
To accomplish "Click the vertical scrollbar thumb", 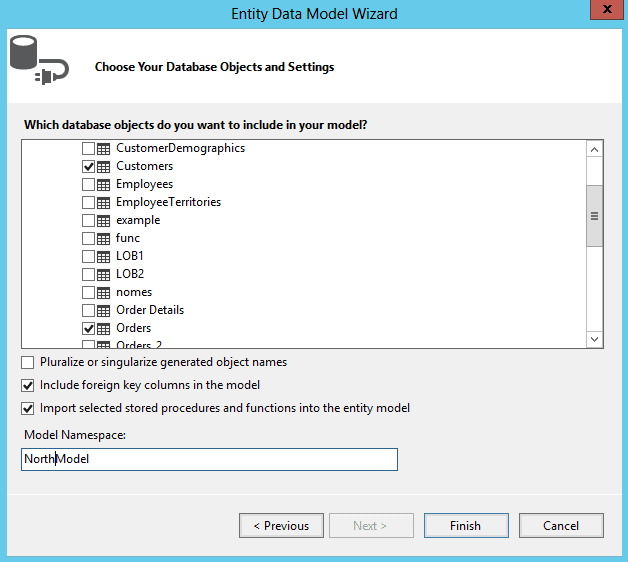I will pos(594,215).
